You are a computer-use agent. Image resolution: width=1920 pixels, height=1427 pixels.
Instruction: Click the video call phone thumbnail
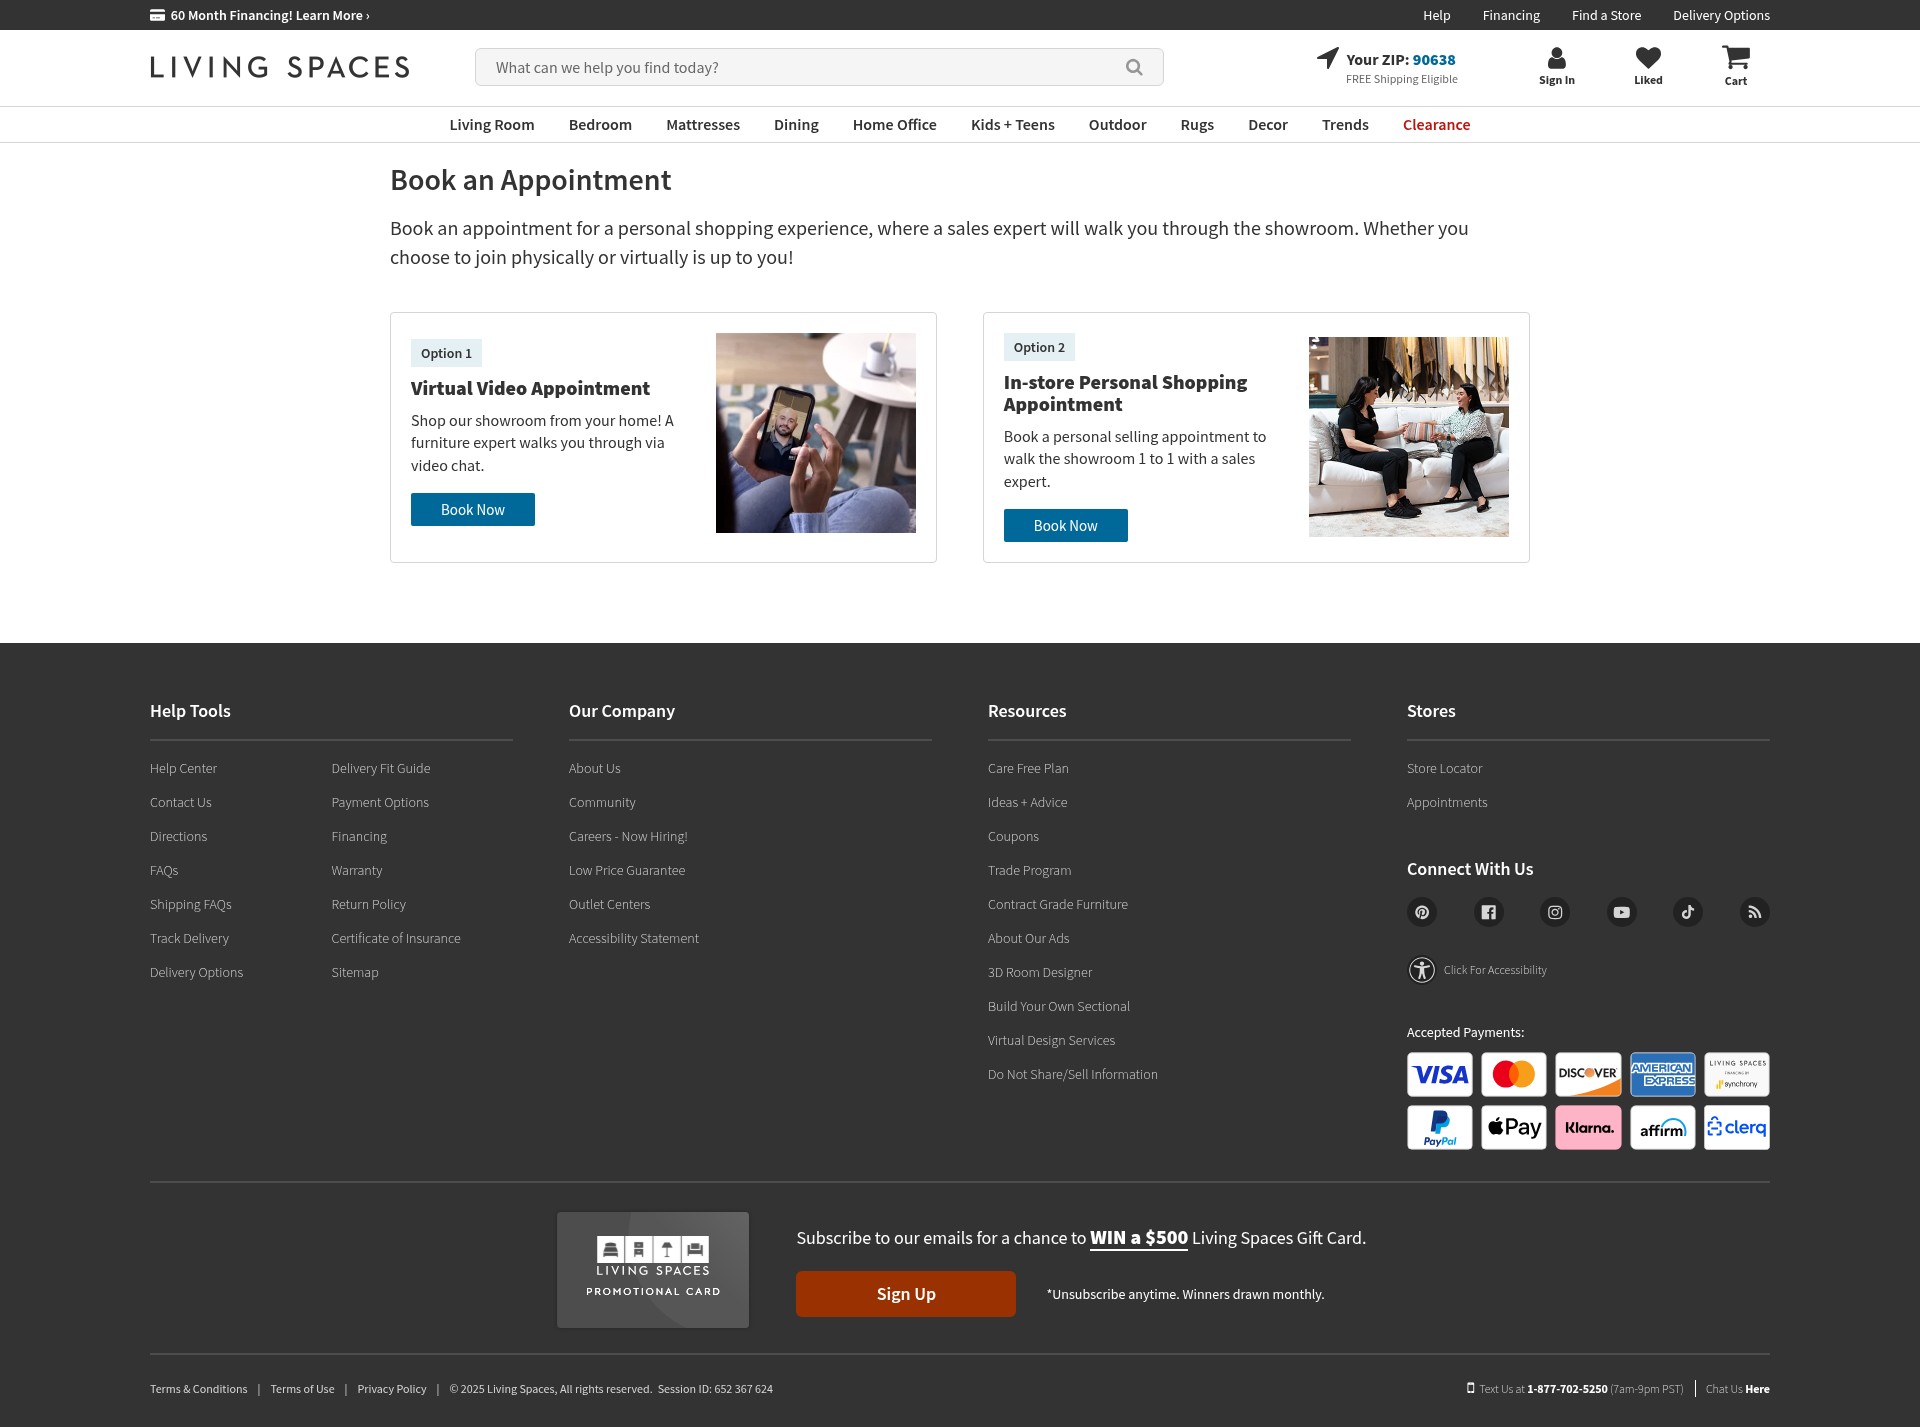point(816,433)
